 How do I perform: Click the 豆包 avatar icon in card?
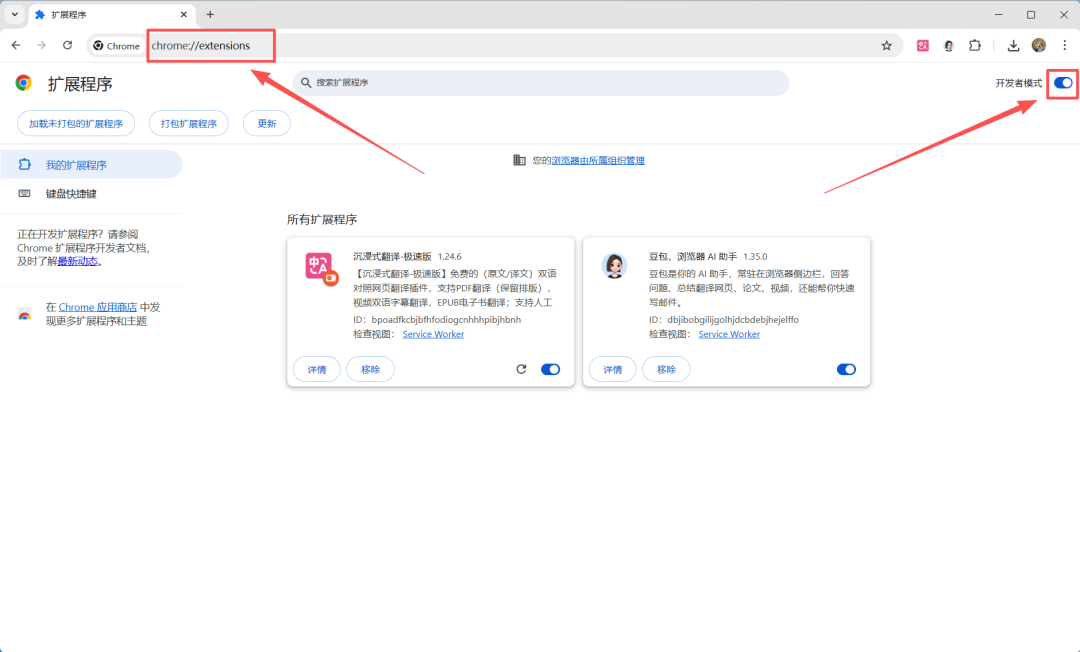click(x=614, y=266)
